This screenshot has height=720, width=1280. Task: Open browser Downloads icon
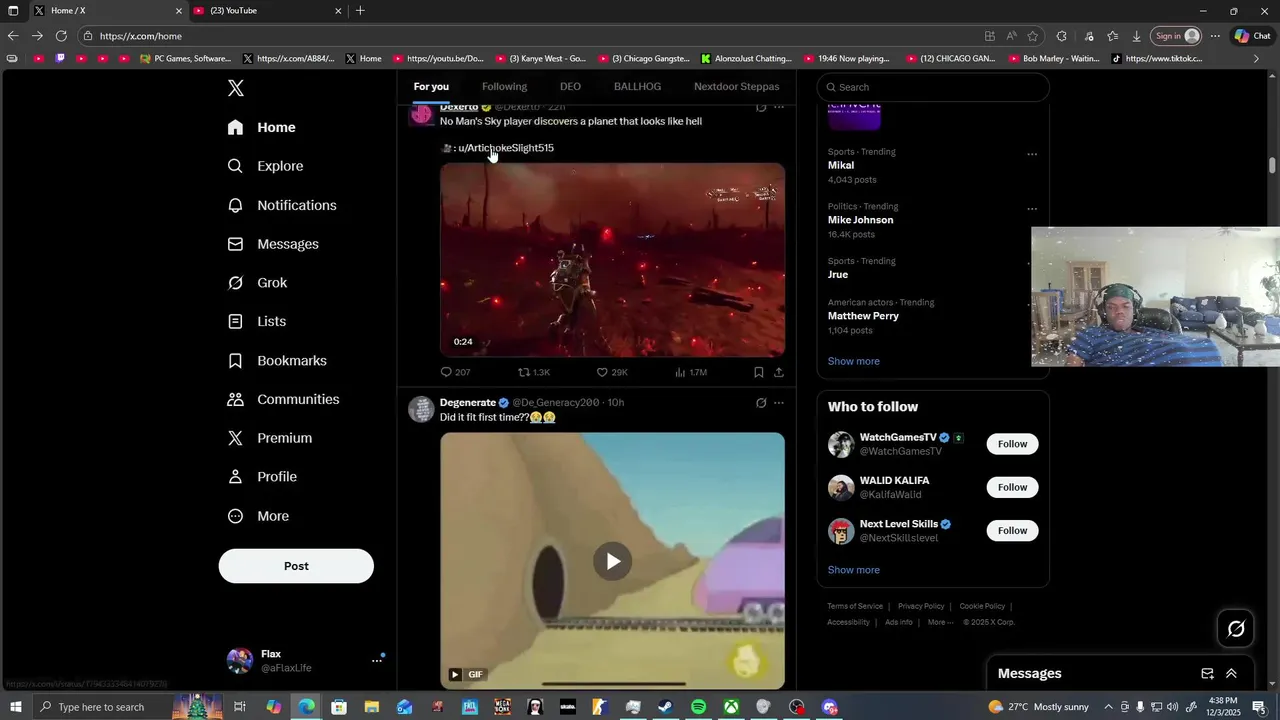click(x=1136, y=36)
